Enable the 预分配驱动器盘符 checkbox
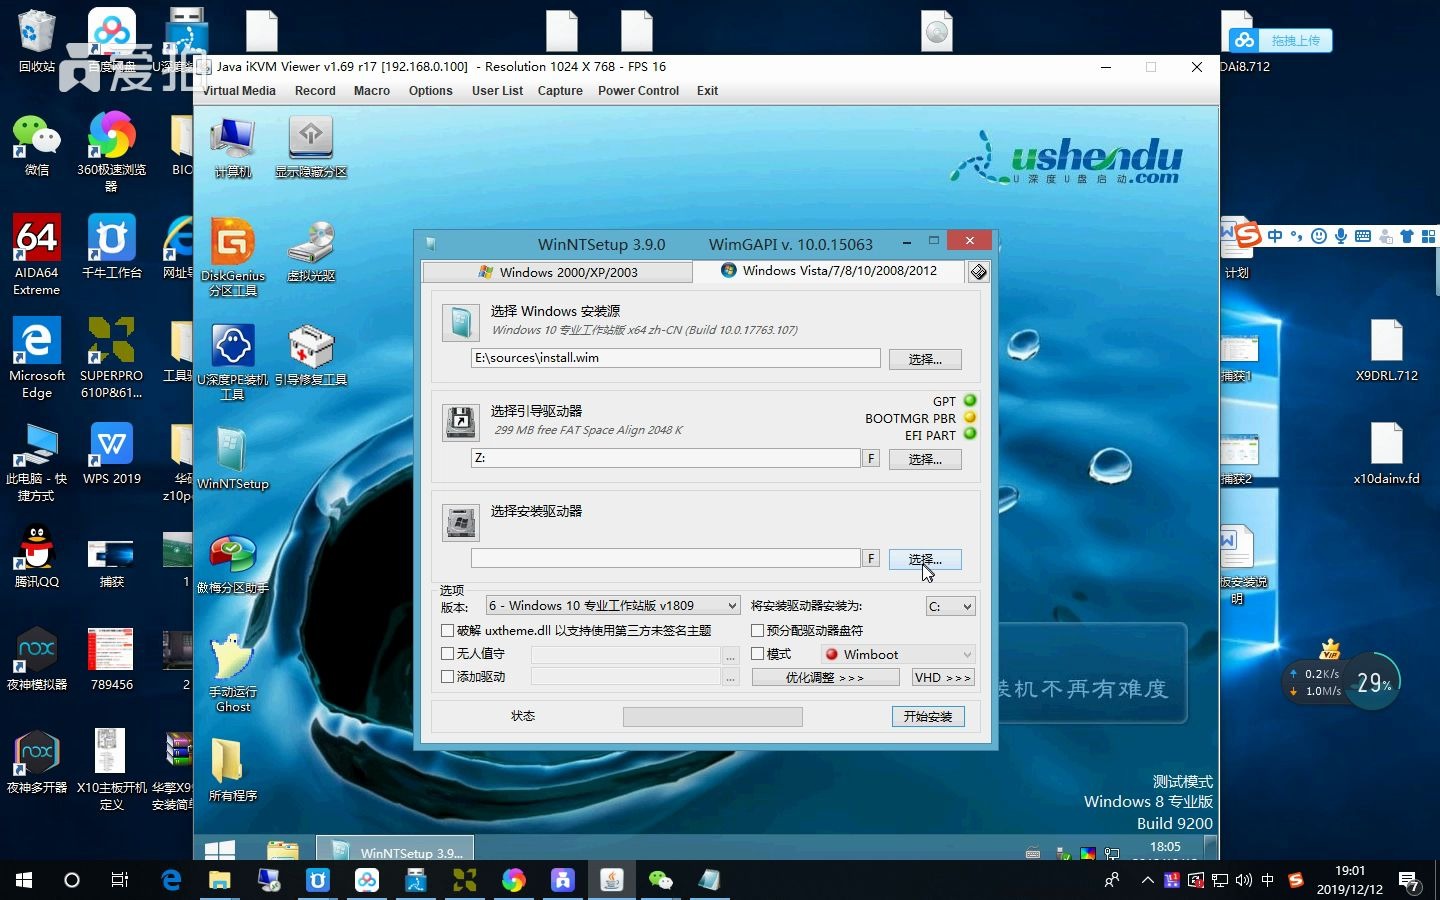The height and width of the screenshot is (900, 1440). tap(758, 631)
